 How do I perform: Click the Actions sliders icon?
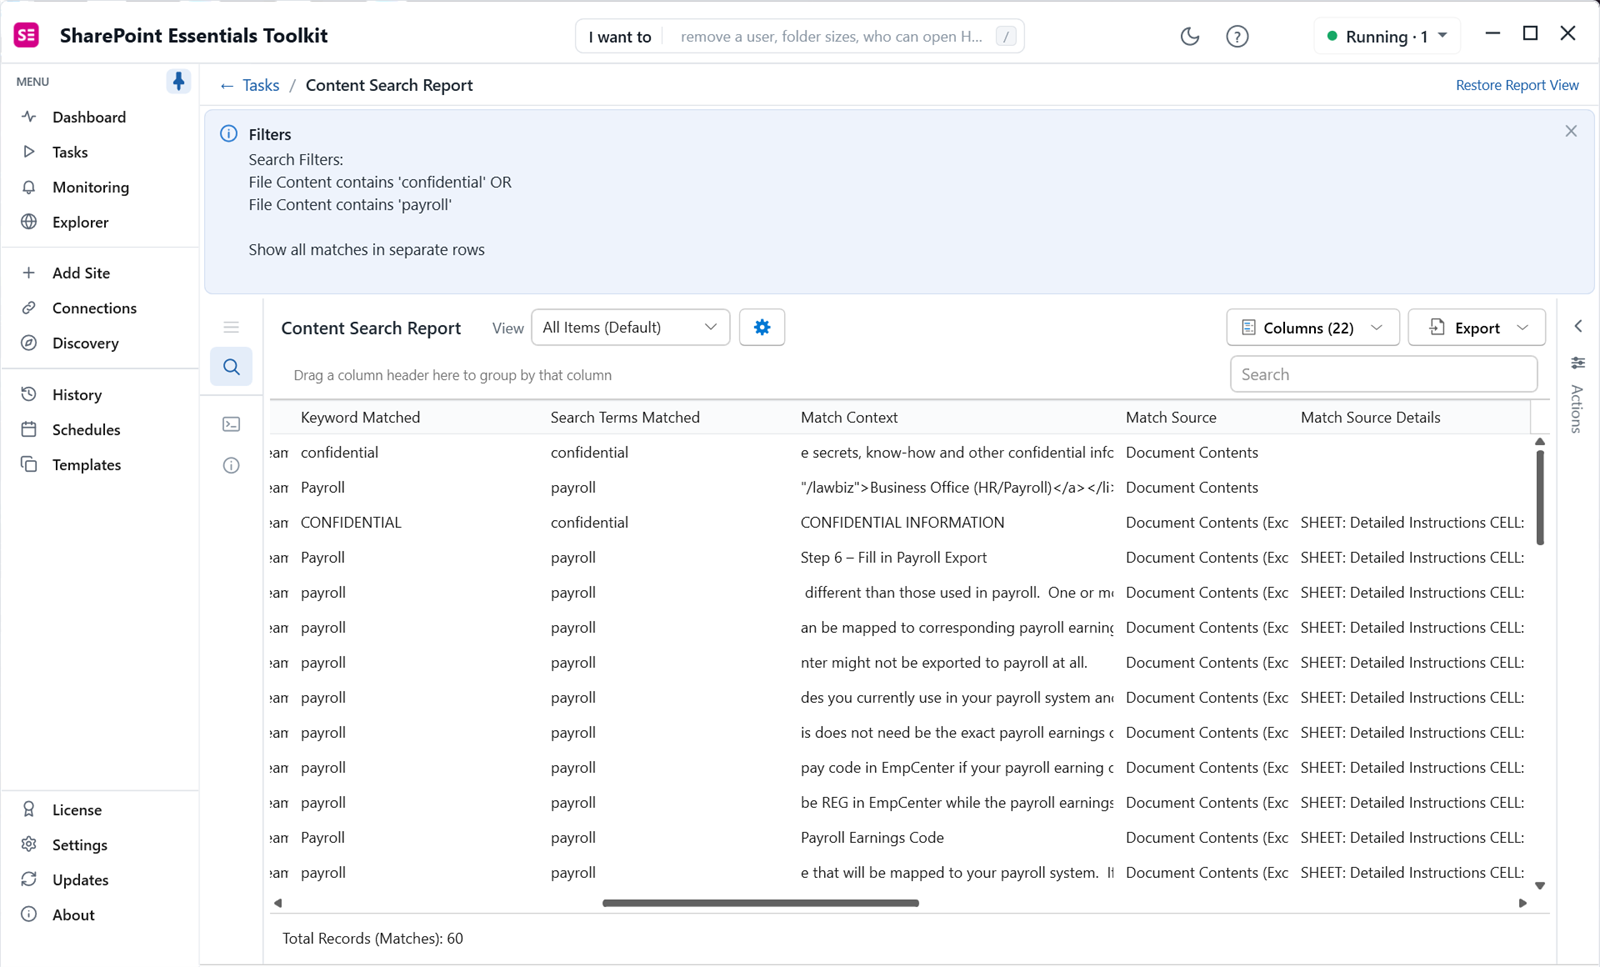[1578, 362]
